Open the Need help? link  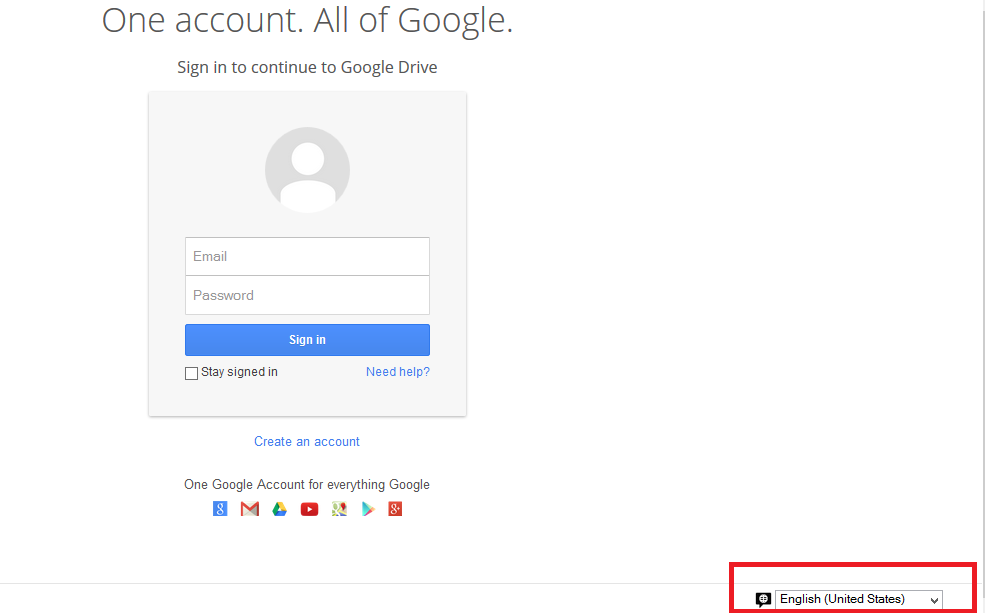[397, 371]
